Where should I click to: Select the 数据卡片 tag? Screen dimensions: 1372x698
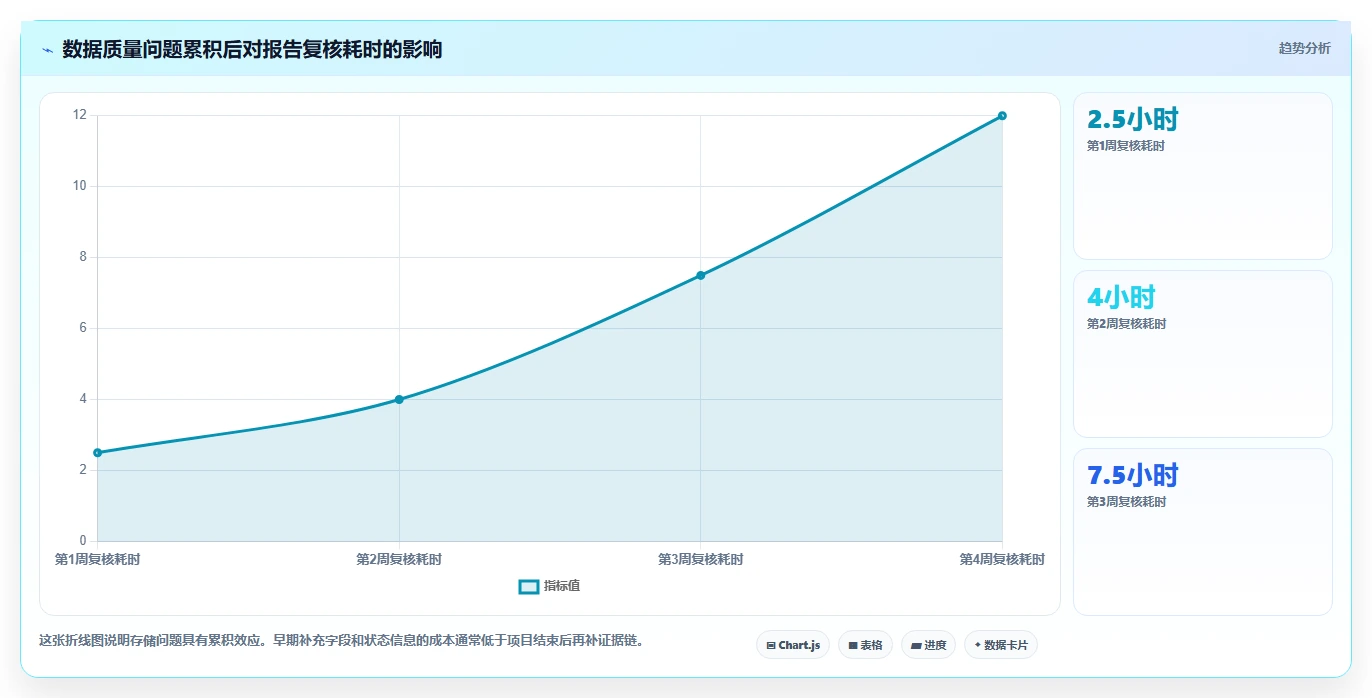pos(1001,645)
